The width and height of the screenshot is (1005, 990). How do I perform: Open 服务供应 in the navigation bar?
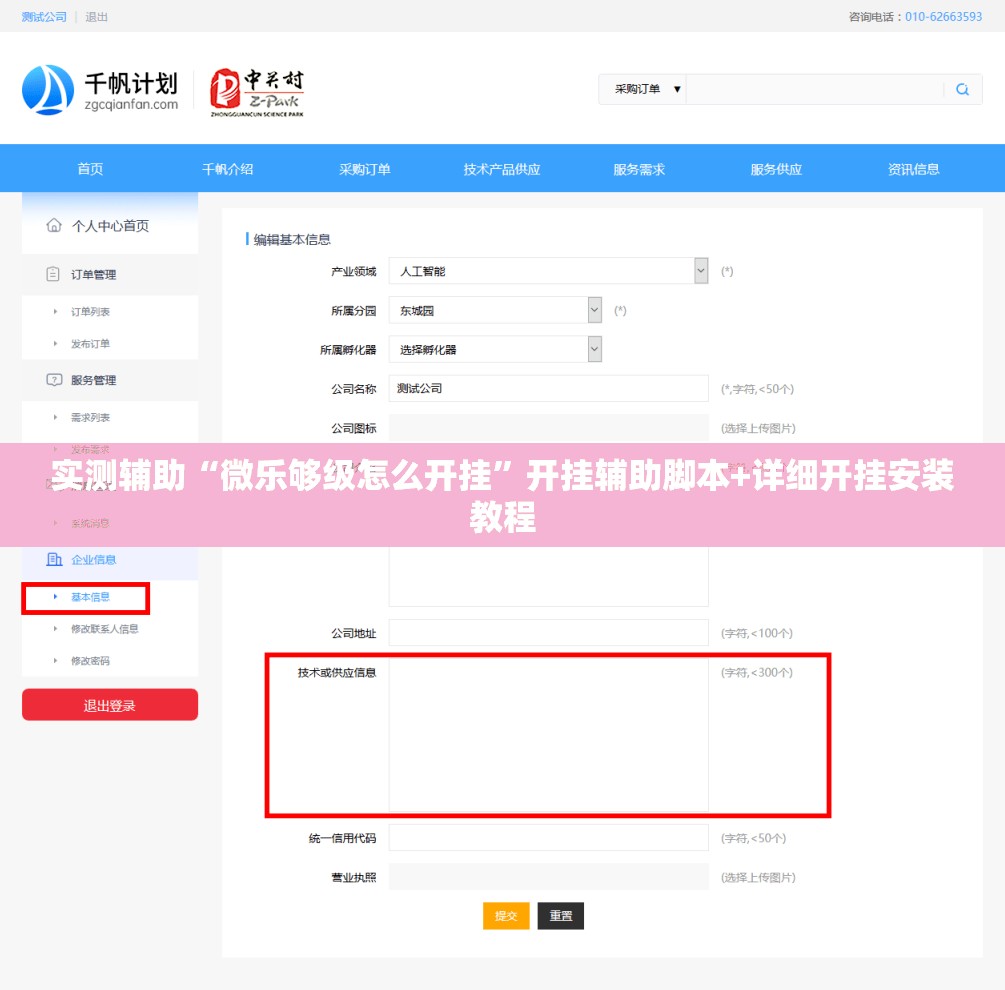pyautogui.click(x=776, y=169)
